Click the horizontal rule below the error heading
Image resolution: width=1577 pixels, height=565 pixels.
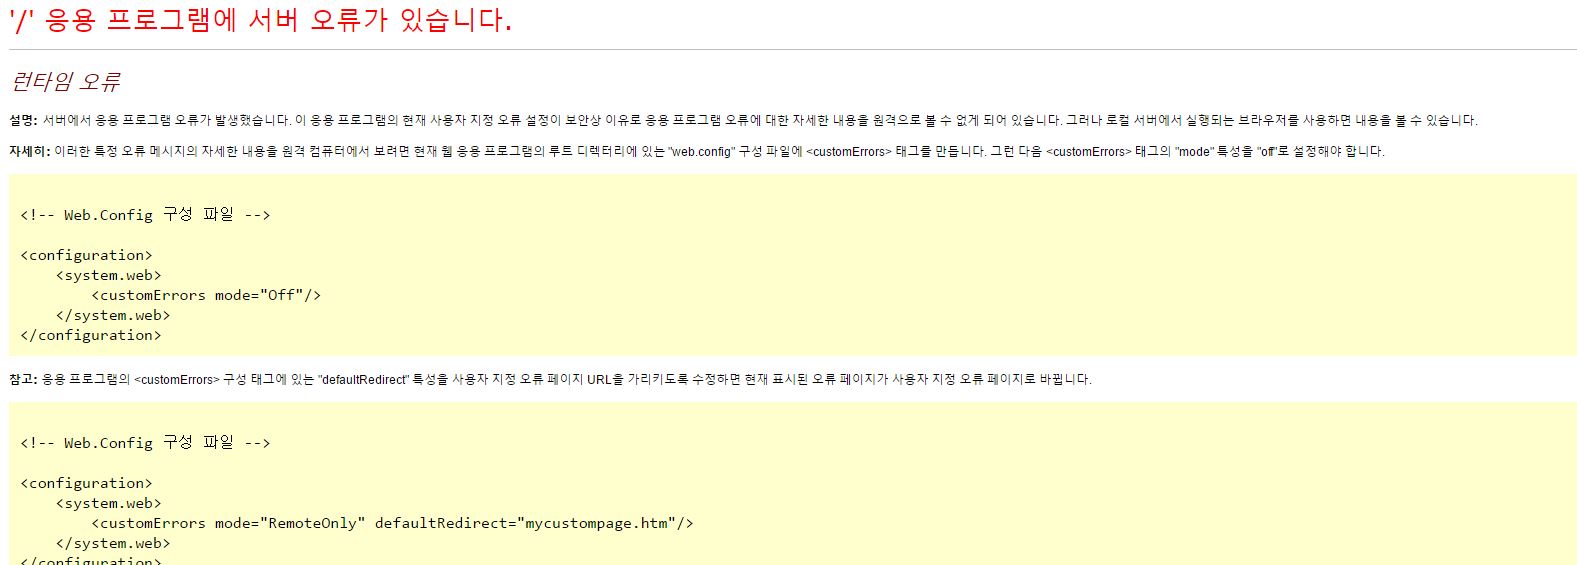788,49
